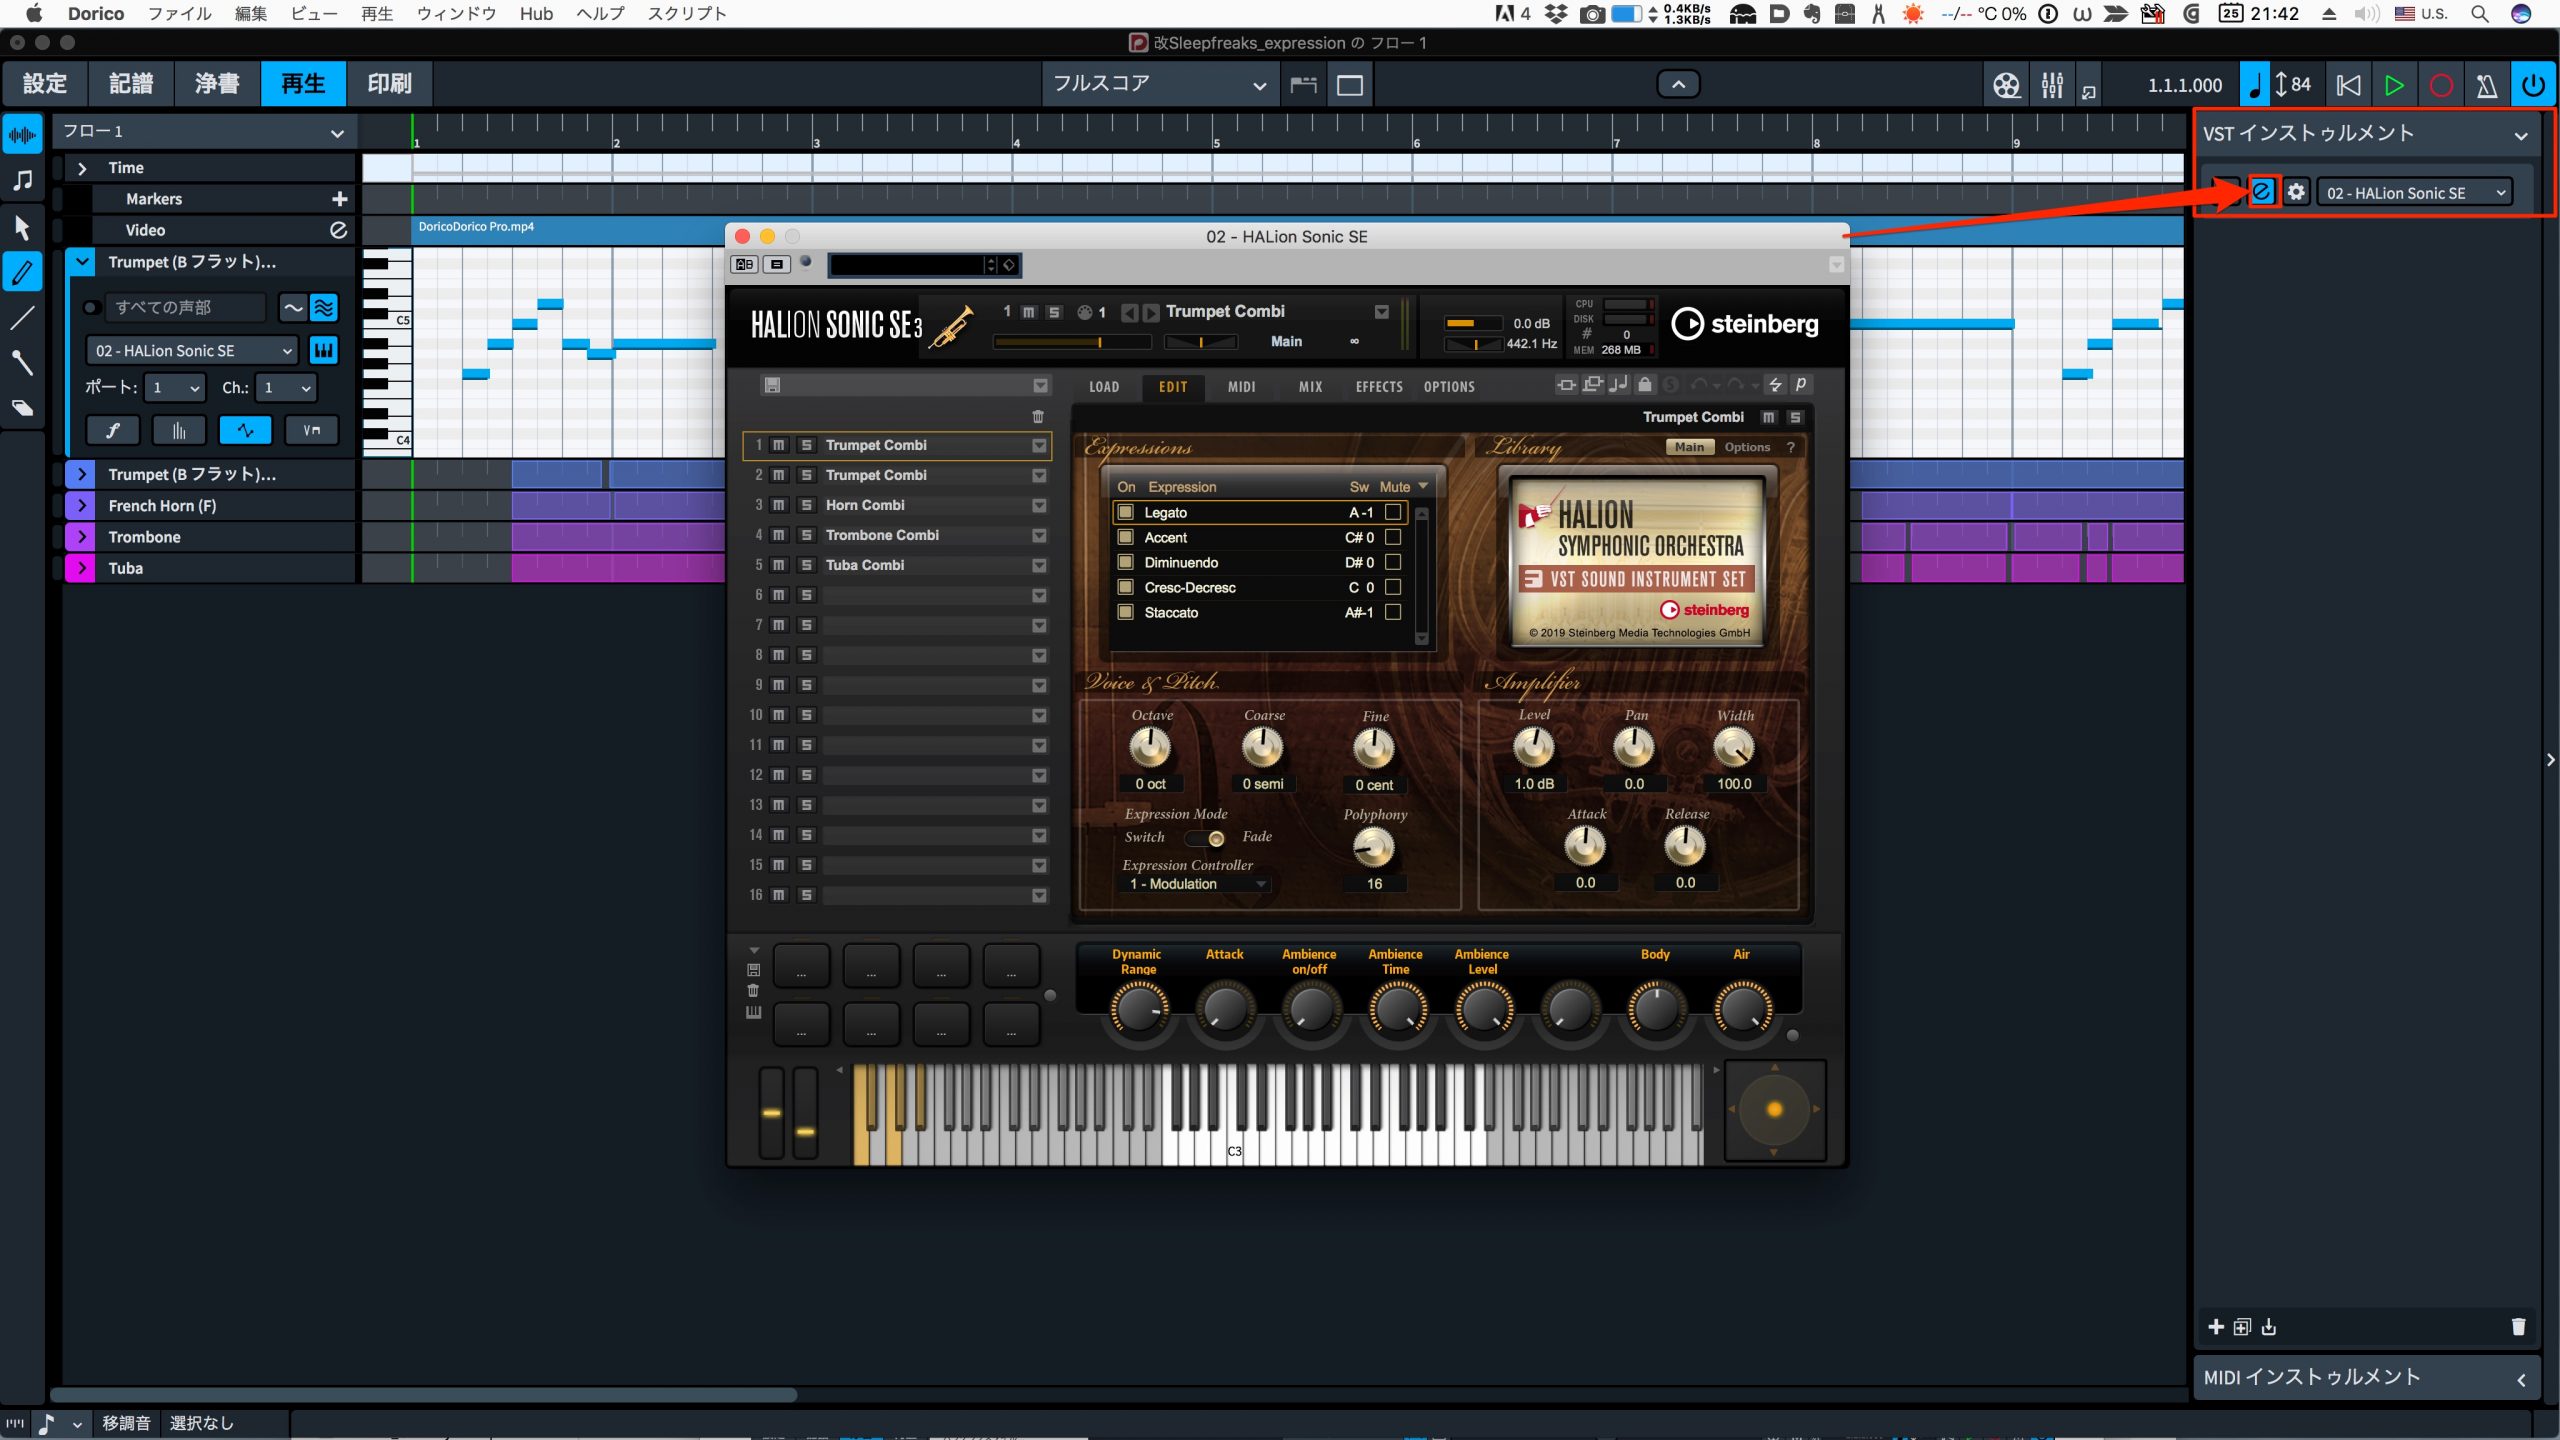Click the trash icon in VST instruments panel
Viewport: 2560px width, 1440px height.
[2518, 1326]
